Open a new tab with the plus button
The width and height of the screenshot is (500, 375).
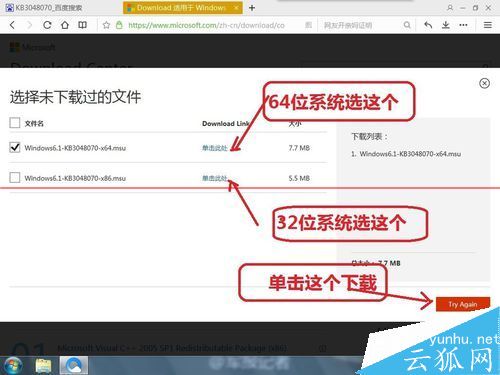click(252, 8)
